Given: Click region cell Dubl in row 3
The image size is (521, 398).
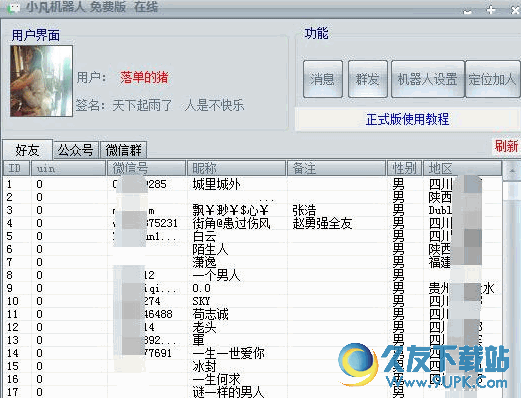Looking at the screenshot, I should 440,210.
